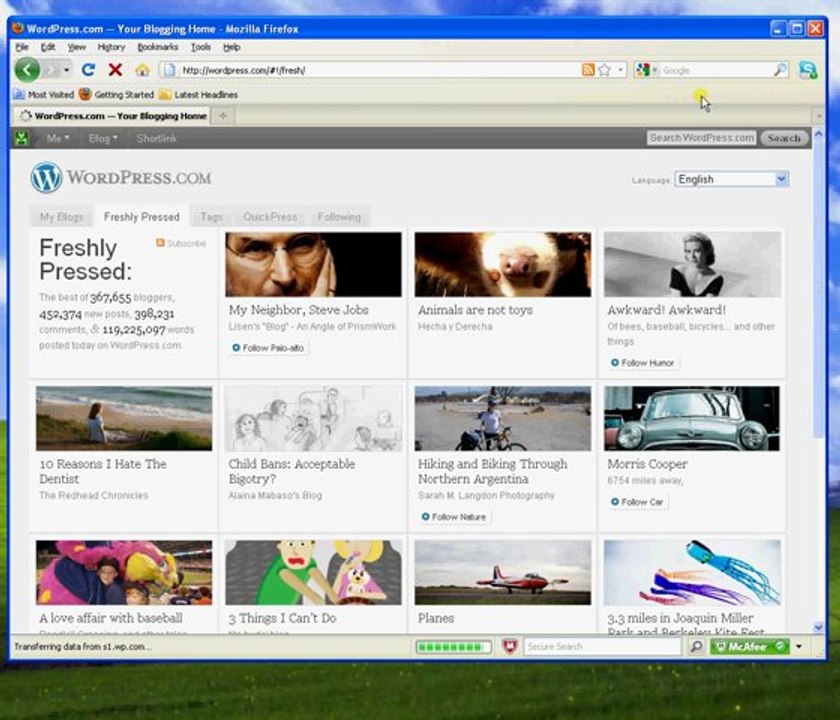Image resolution: width=840 pixels, height=720 pixels.
Task: Open a new tab with the plus button
Action: (x=223, y=116)
